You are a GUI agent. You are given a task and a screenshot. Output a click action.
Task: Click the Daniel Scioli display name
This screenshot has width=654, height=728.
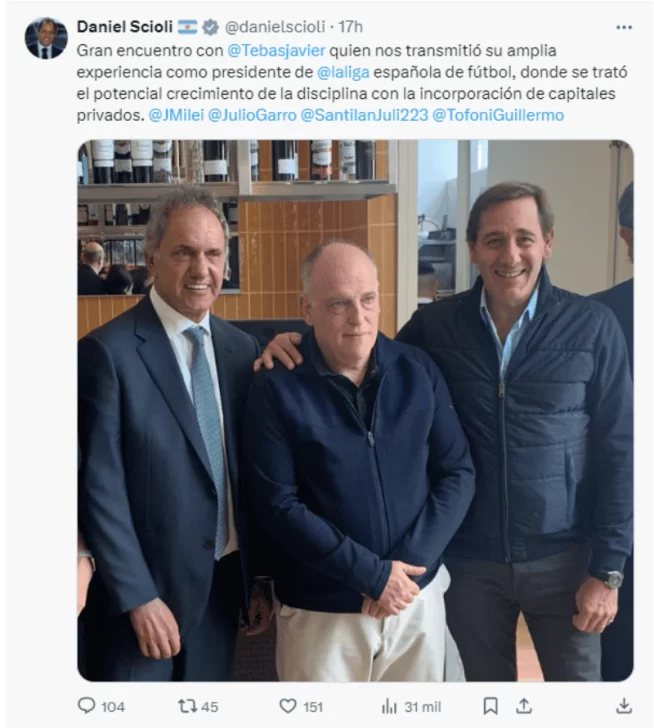tap(124, 27)
